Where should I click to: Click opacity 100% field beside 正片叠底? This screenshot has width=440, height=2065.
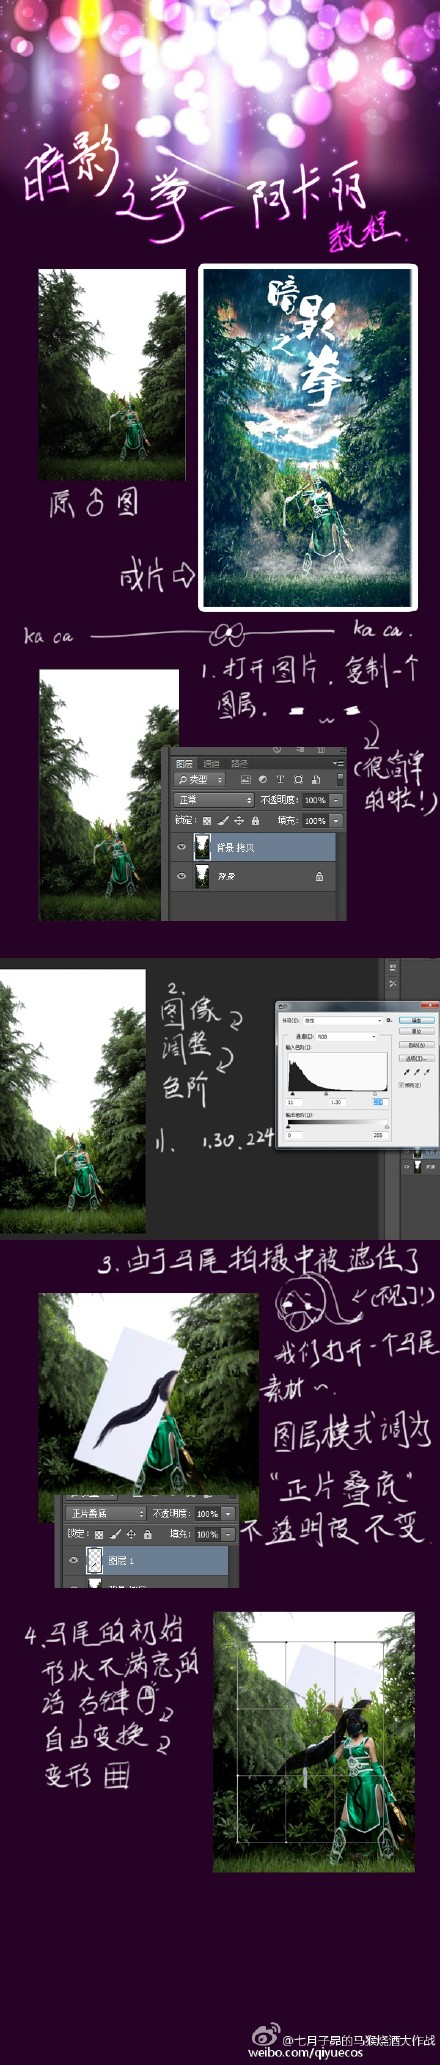pos(208,1513)
